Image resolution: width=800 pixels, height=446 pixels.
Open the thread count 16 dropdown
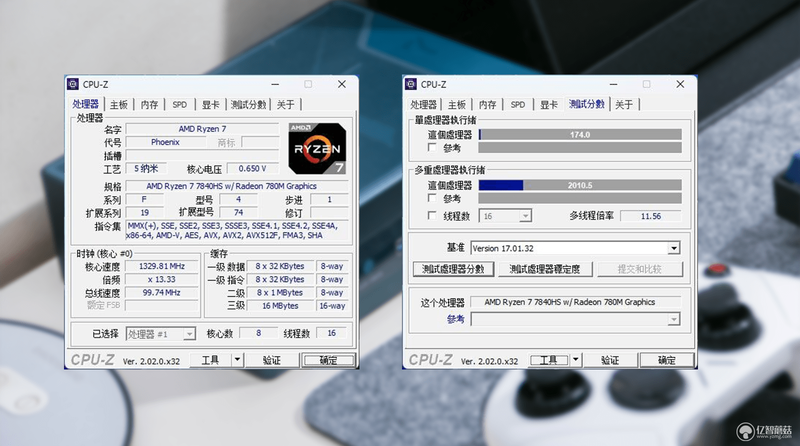(x=505, y=216)
